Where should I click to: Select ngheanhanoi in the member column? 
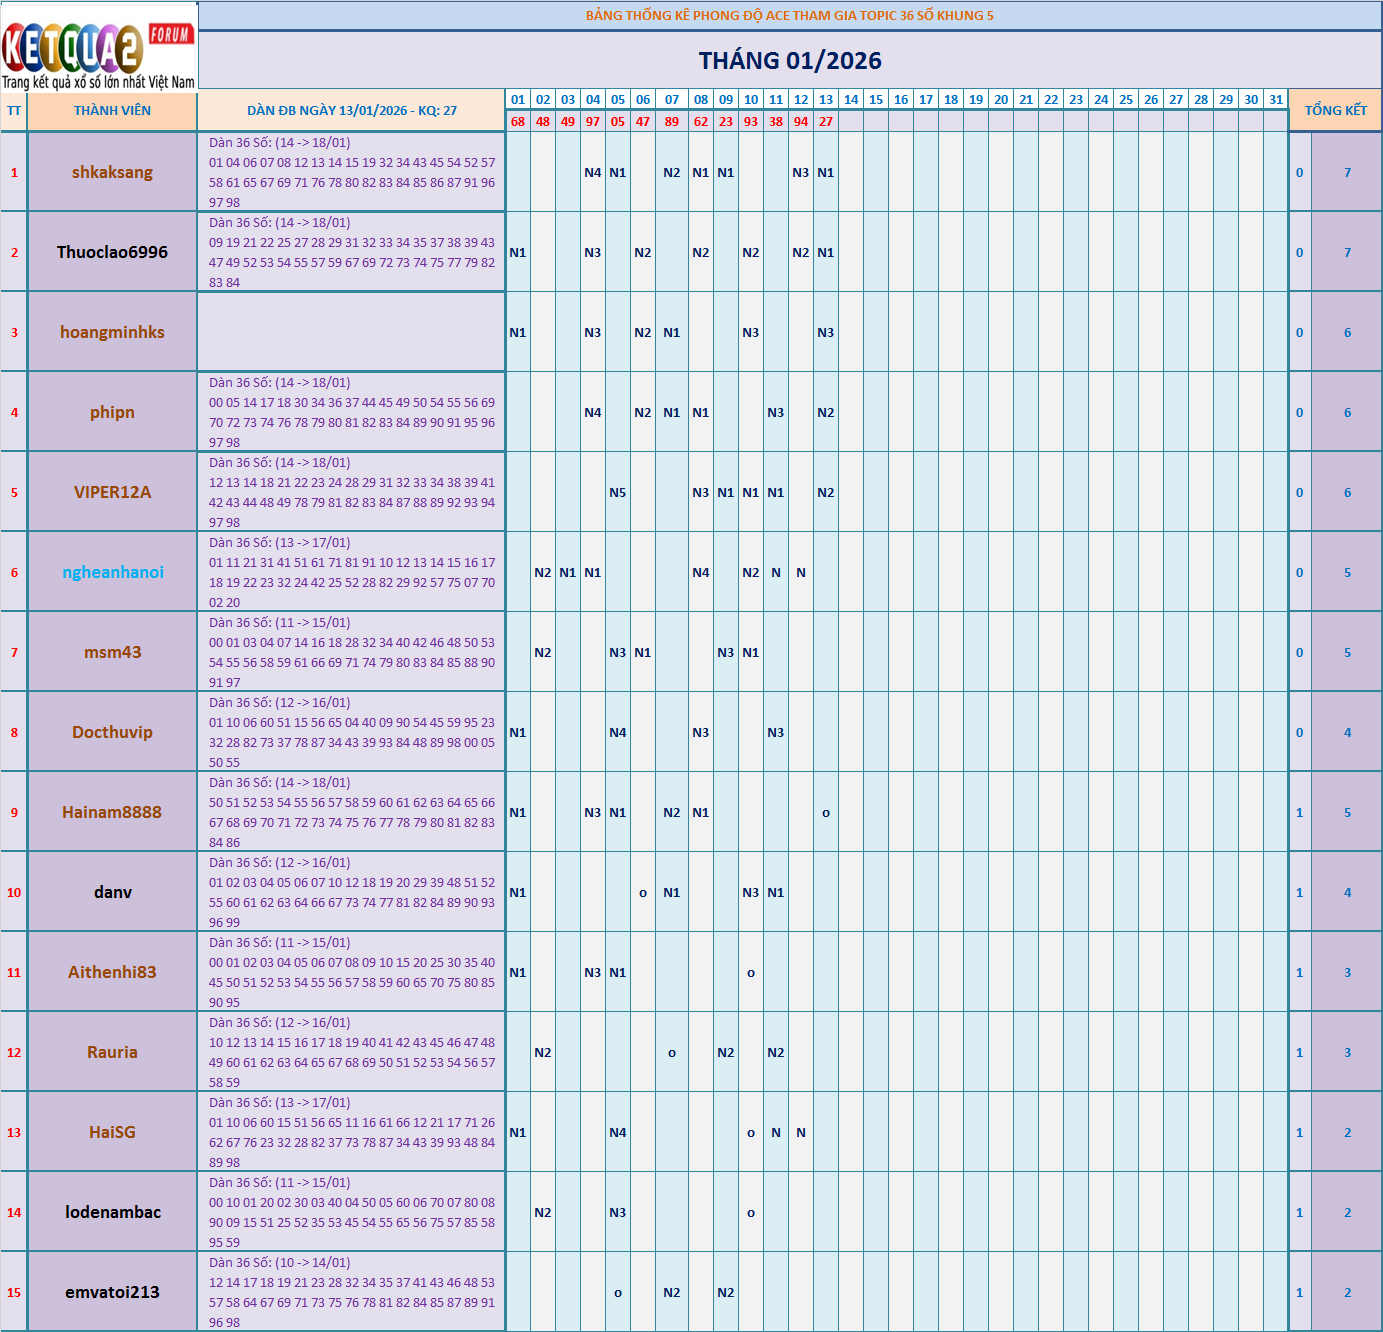(112, 571)
